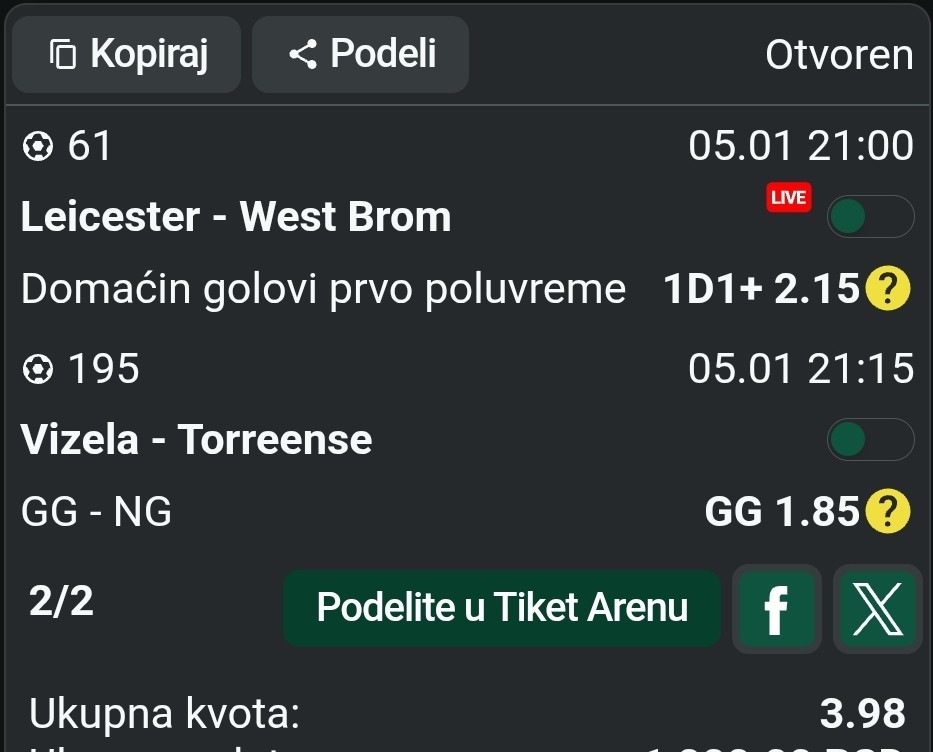Click soccer ball icon next to 61
The height and width of the screenshot is (752, 933).
pos(37,147)
